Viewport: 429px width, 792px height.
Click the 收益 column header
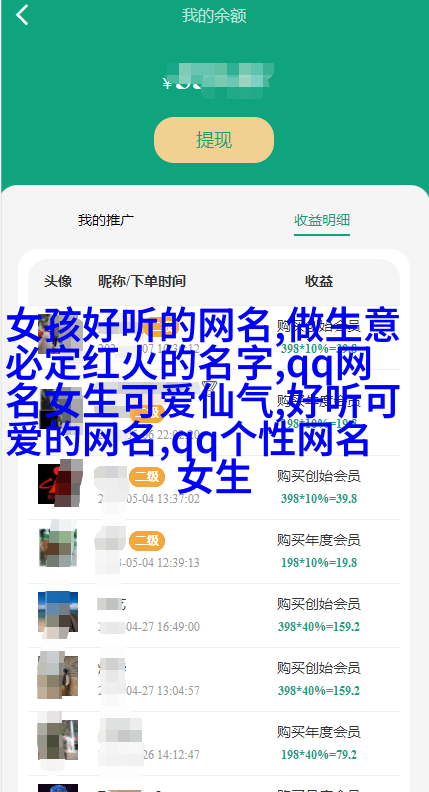[x=319, y=281]
